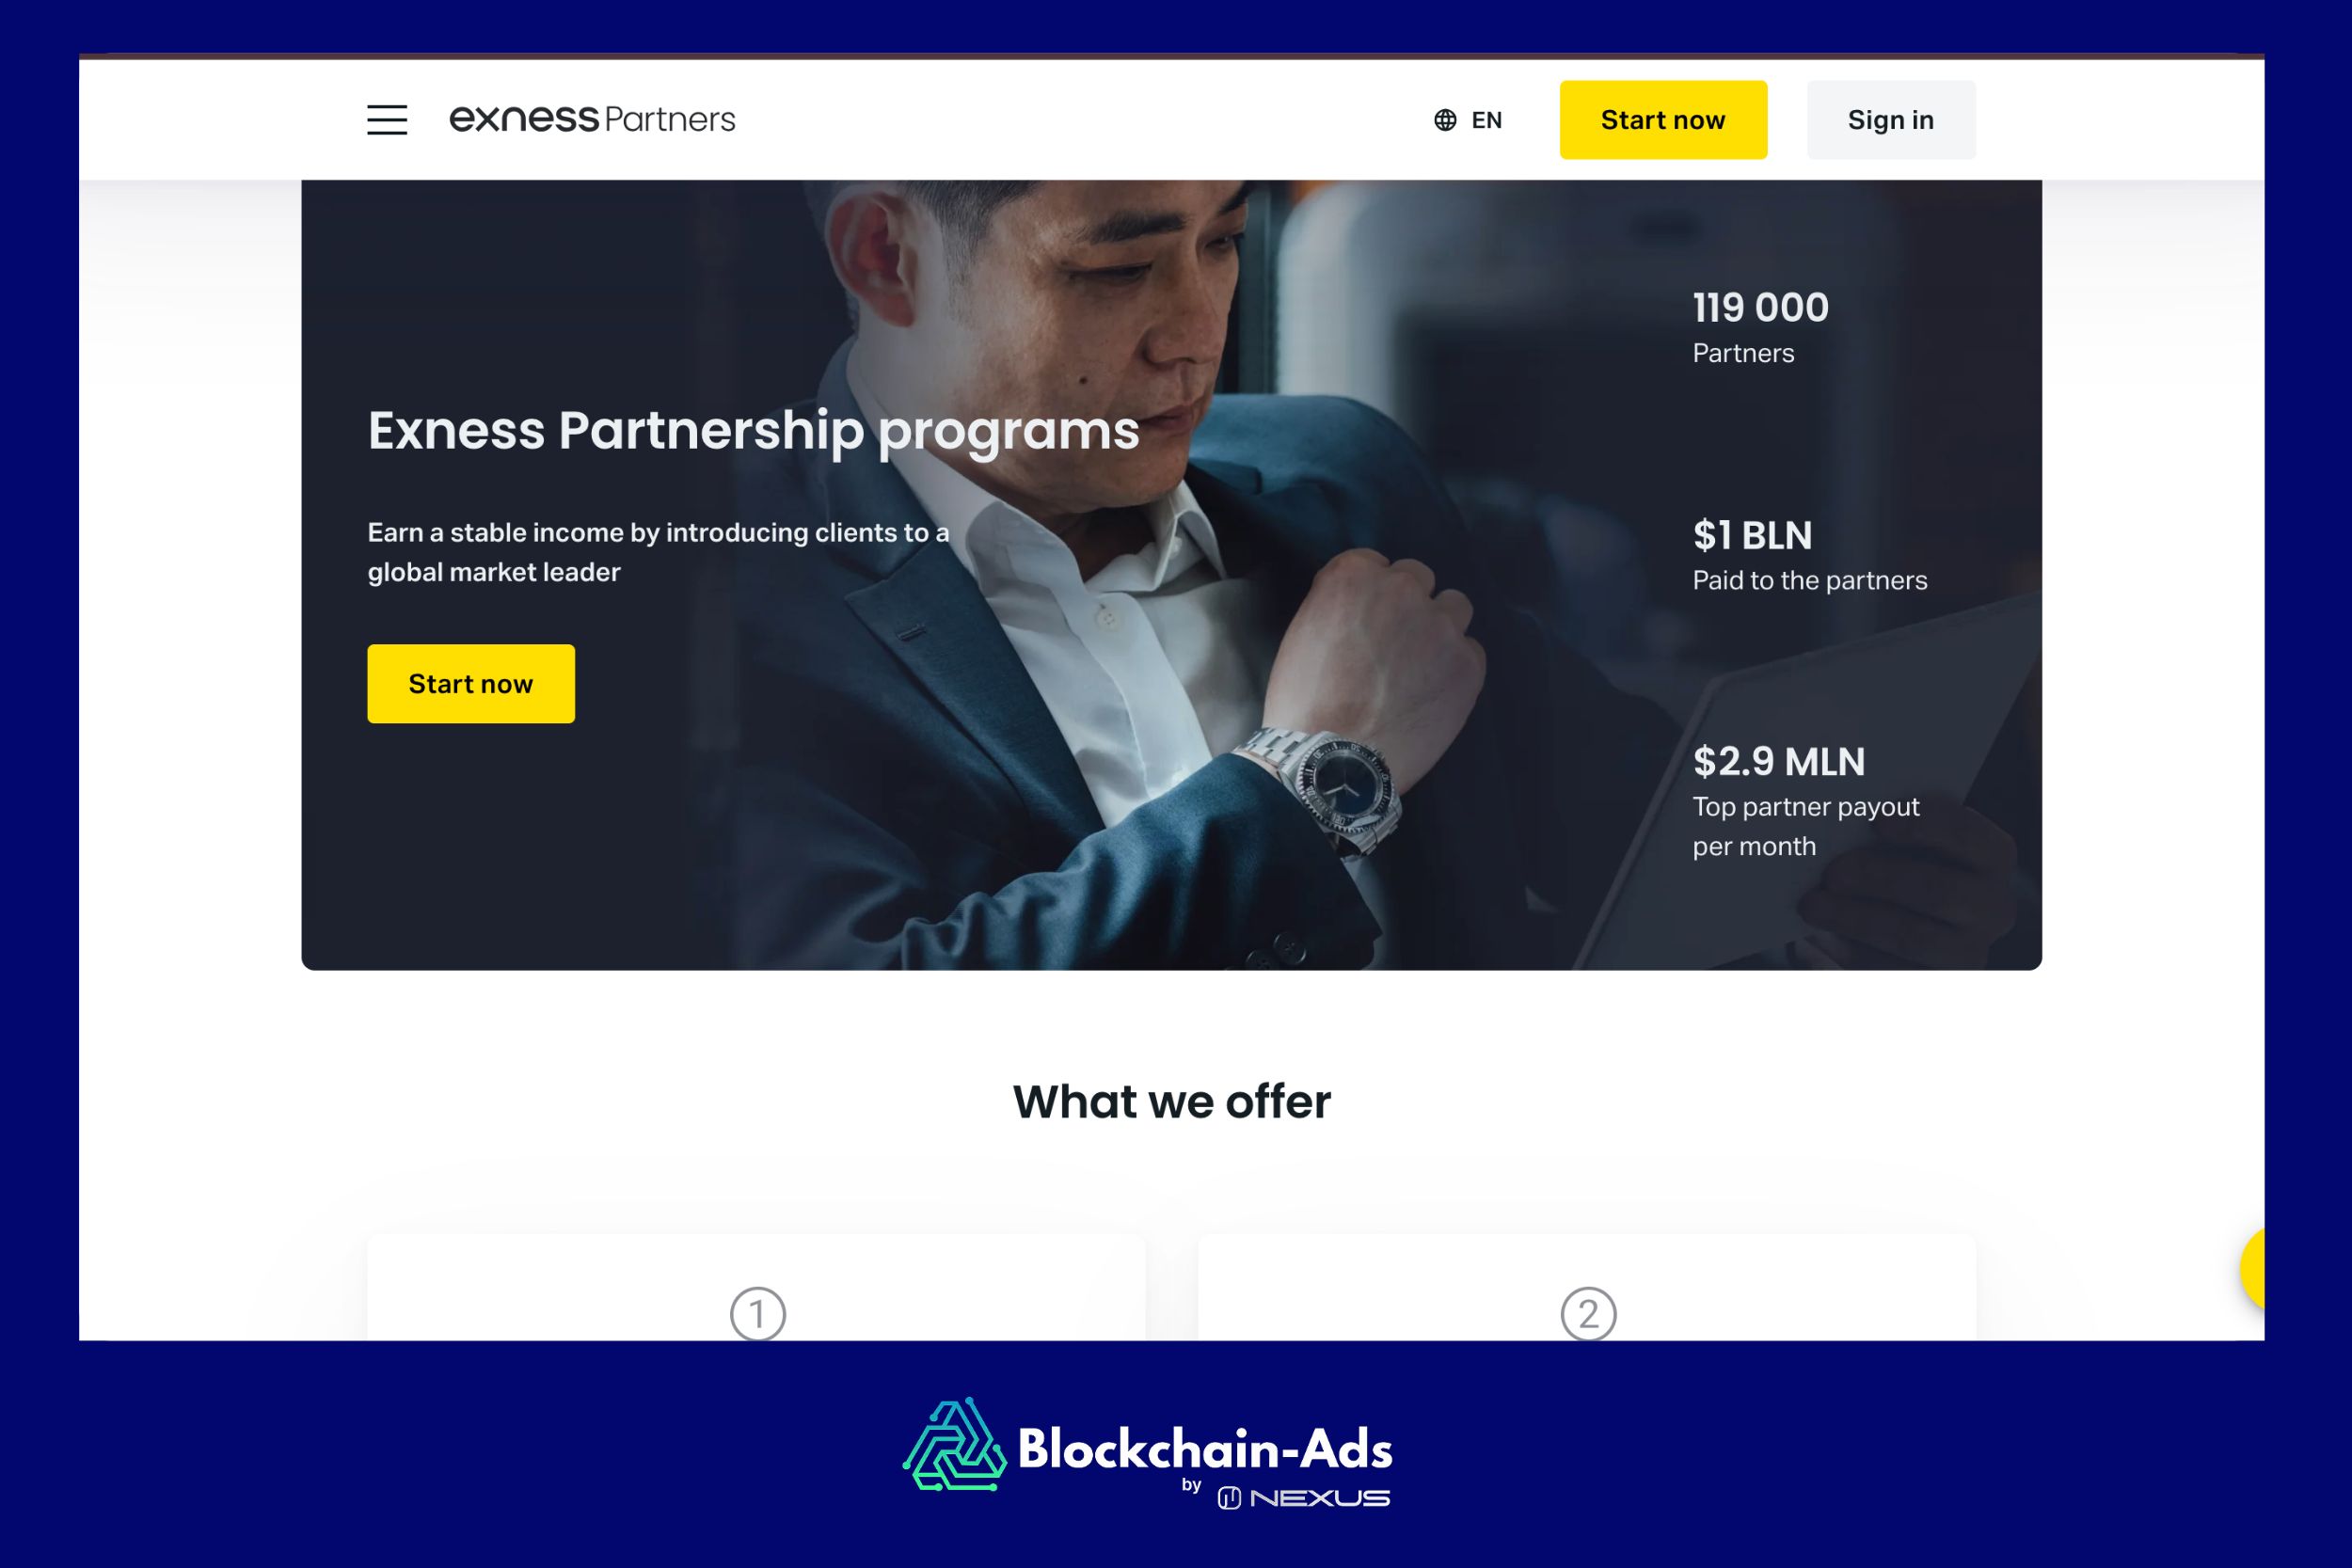Click the Exness Partners logo
This screenshot has height=1568, width=2352.
pos(592,119)
